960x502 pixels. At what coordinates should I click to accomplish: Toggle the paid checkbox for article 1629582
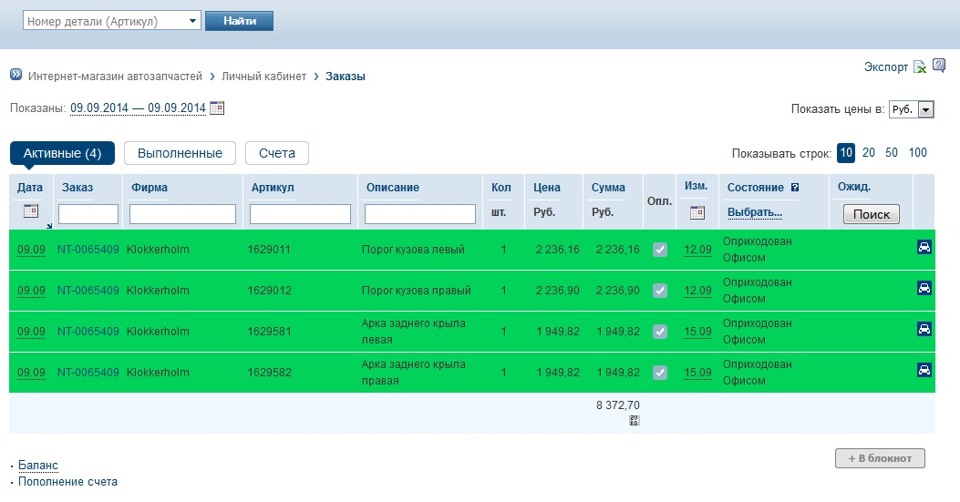pos(659,372)
